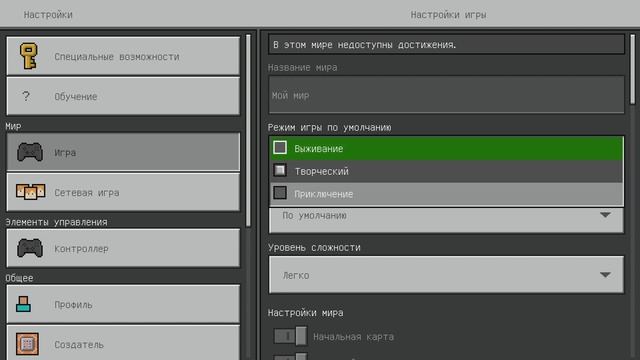Click the Настройки игры header text
This screenshot has width=640, height=360.
(448, 15)
